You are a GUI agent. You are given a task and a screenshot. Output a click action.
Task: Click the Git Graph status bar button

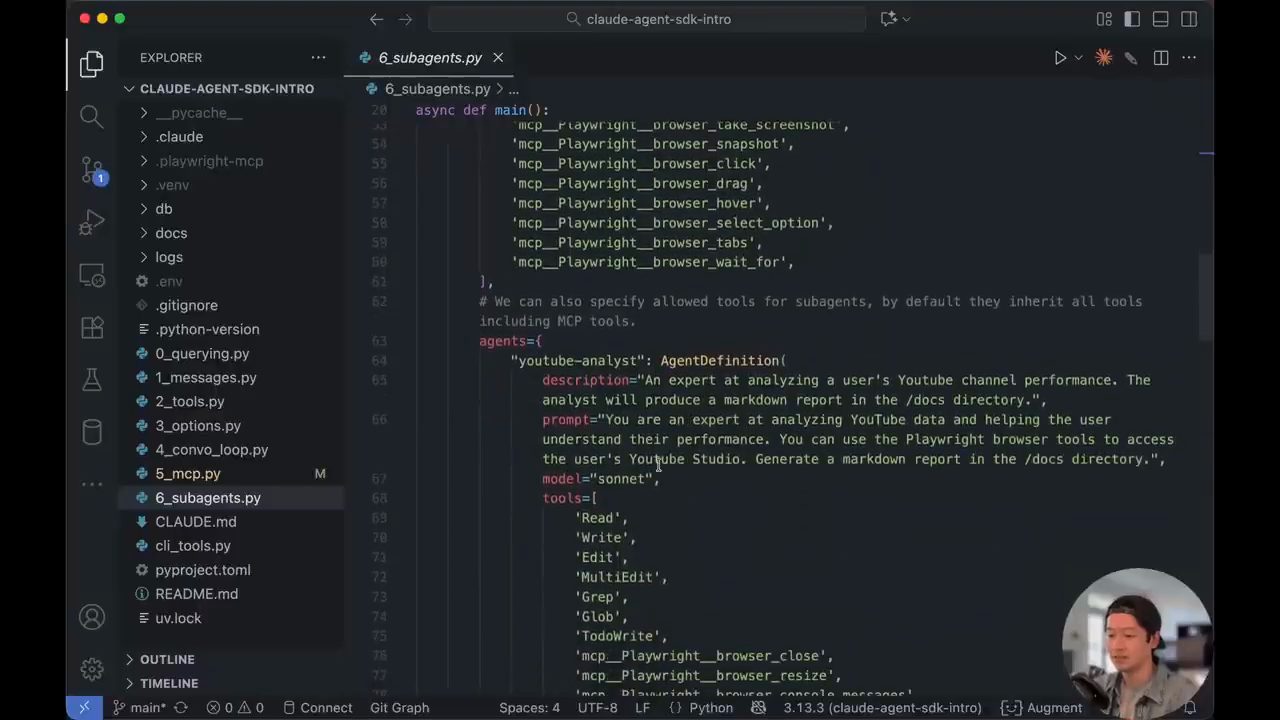point(399,707)
